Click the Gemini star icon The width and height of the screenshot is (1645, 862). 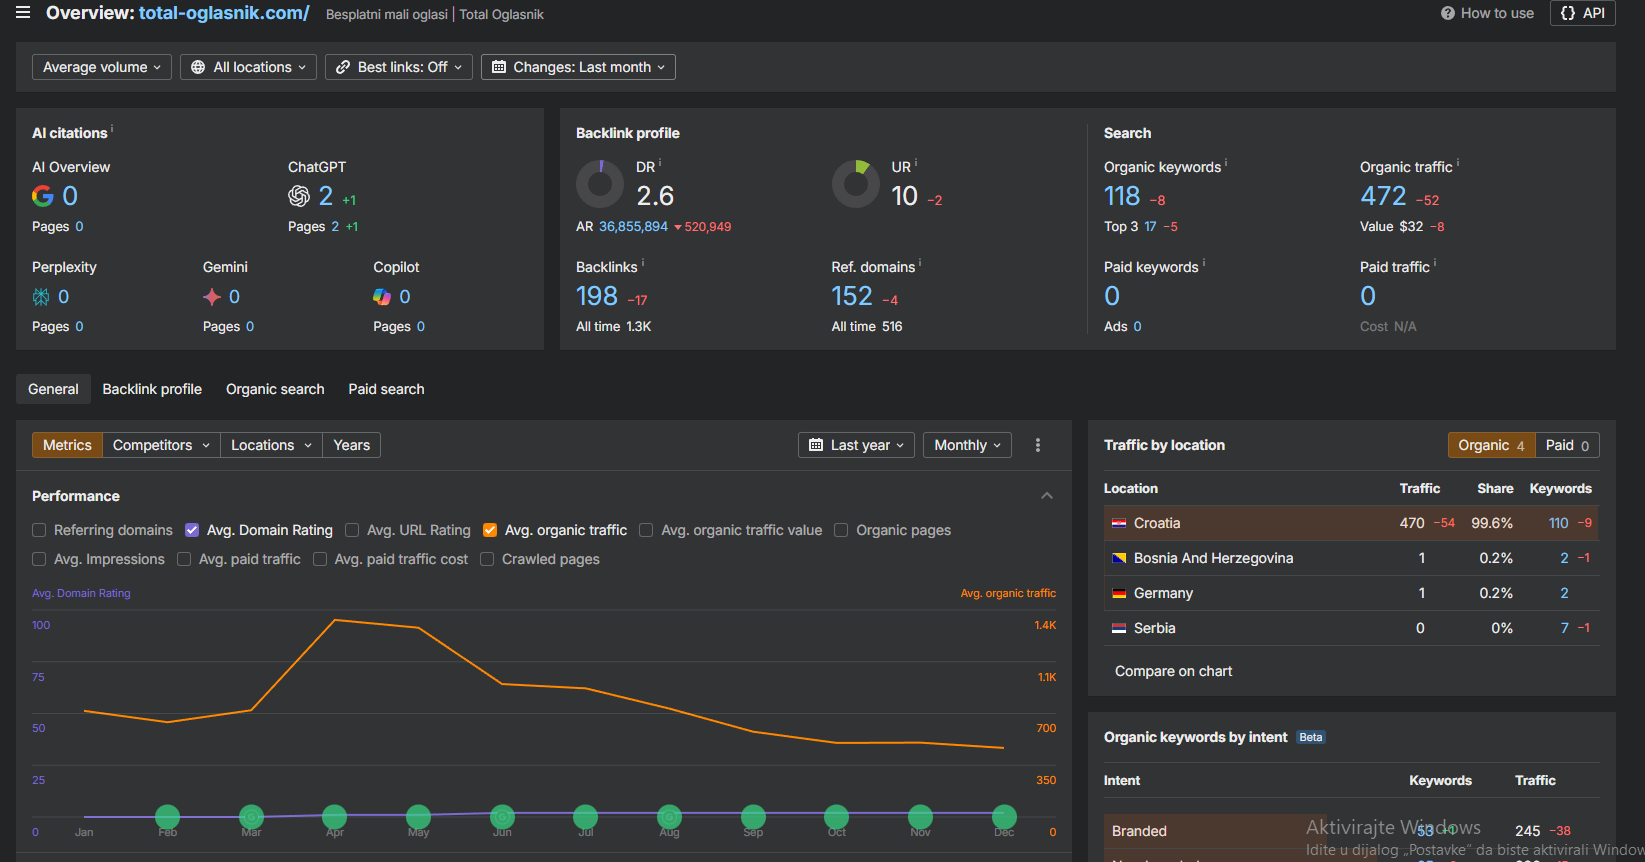(212, 297)
